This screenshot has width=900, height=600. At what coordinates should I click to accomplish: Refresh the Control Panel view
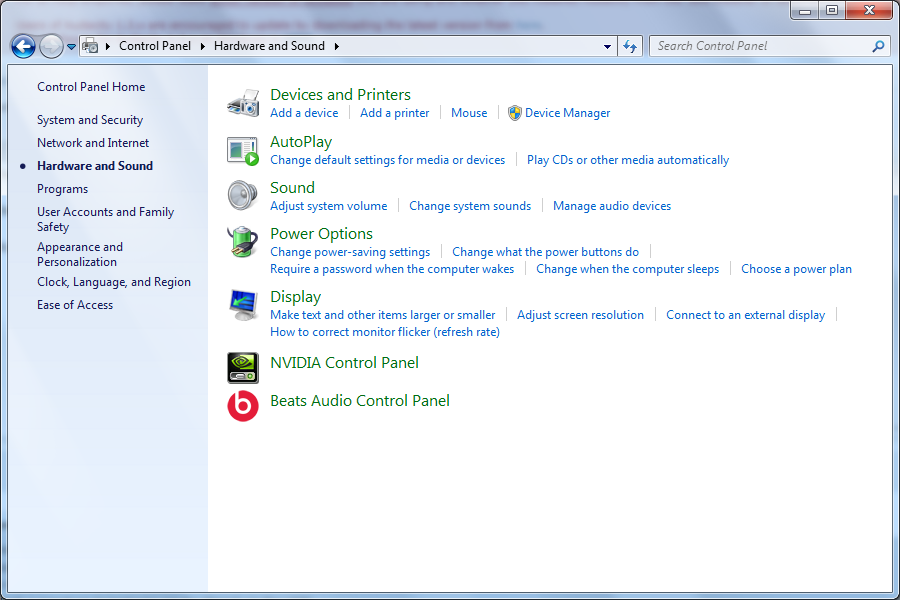(x=630, y=46)
